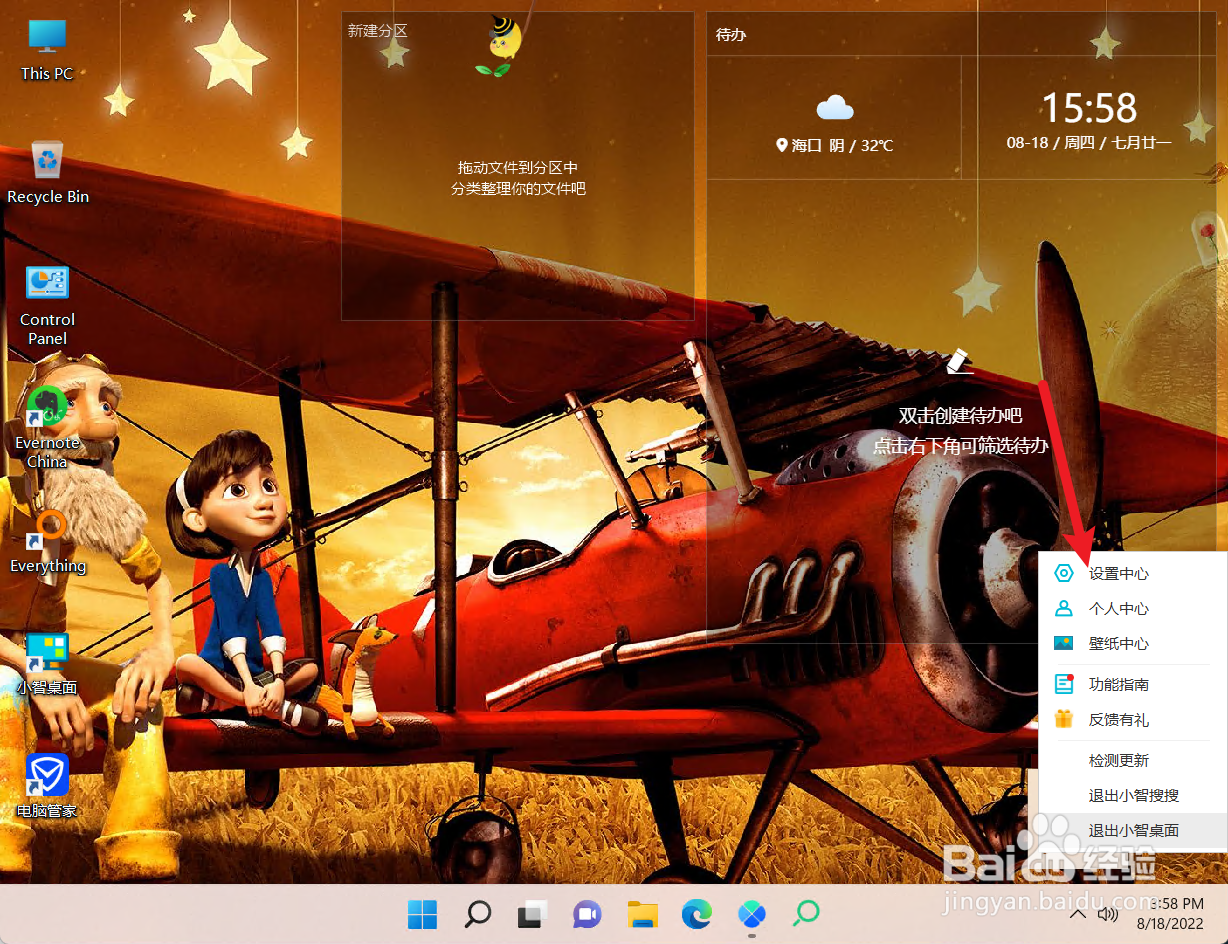Screen dimensions: 1228x944
Task: Select 退出小智搜搜 menu entry
Action: [1133, 796]
